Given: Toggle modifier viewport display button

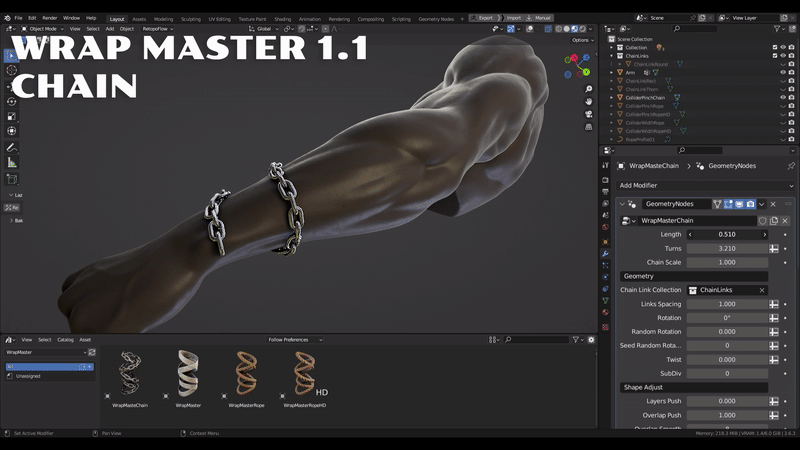Looking at the screenshot, I should pyautogui.click(x=739, y=204).
